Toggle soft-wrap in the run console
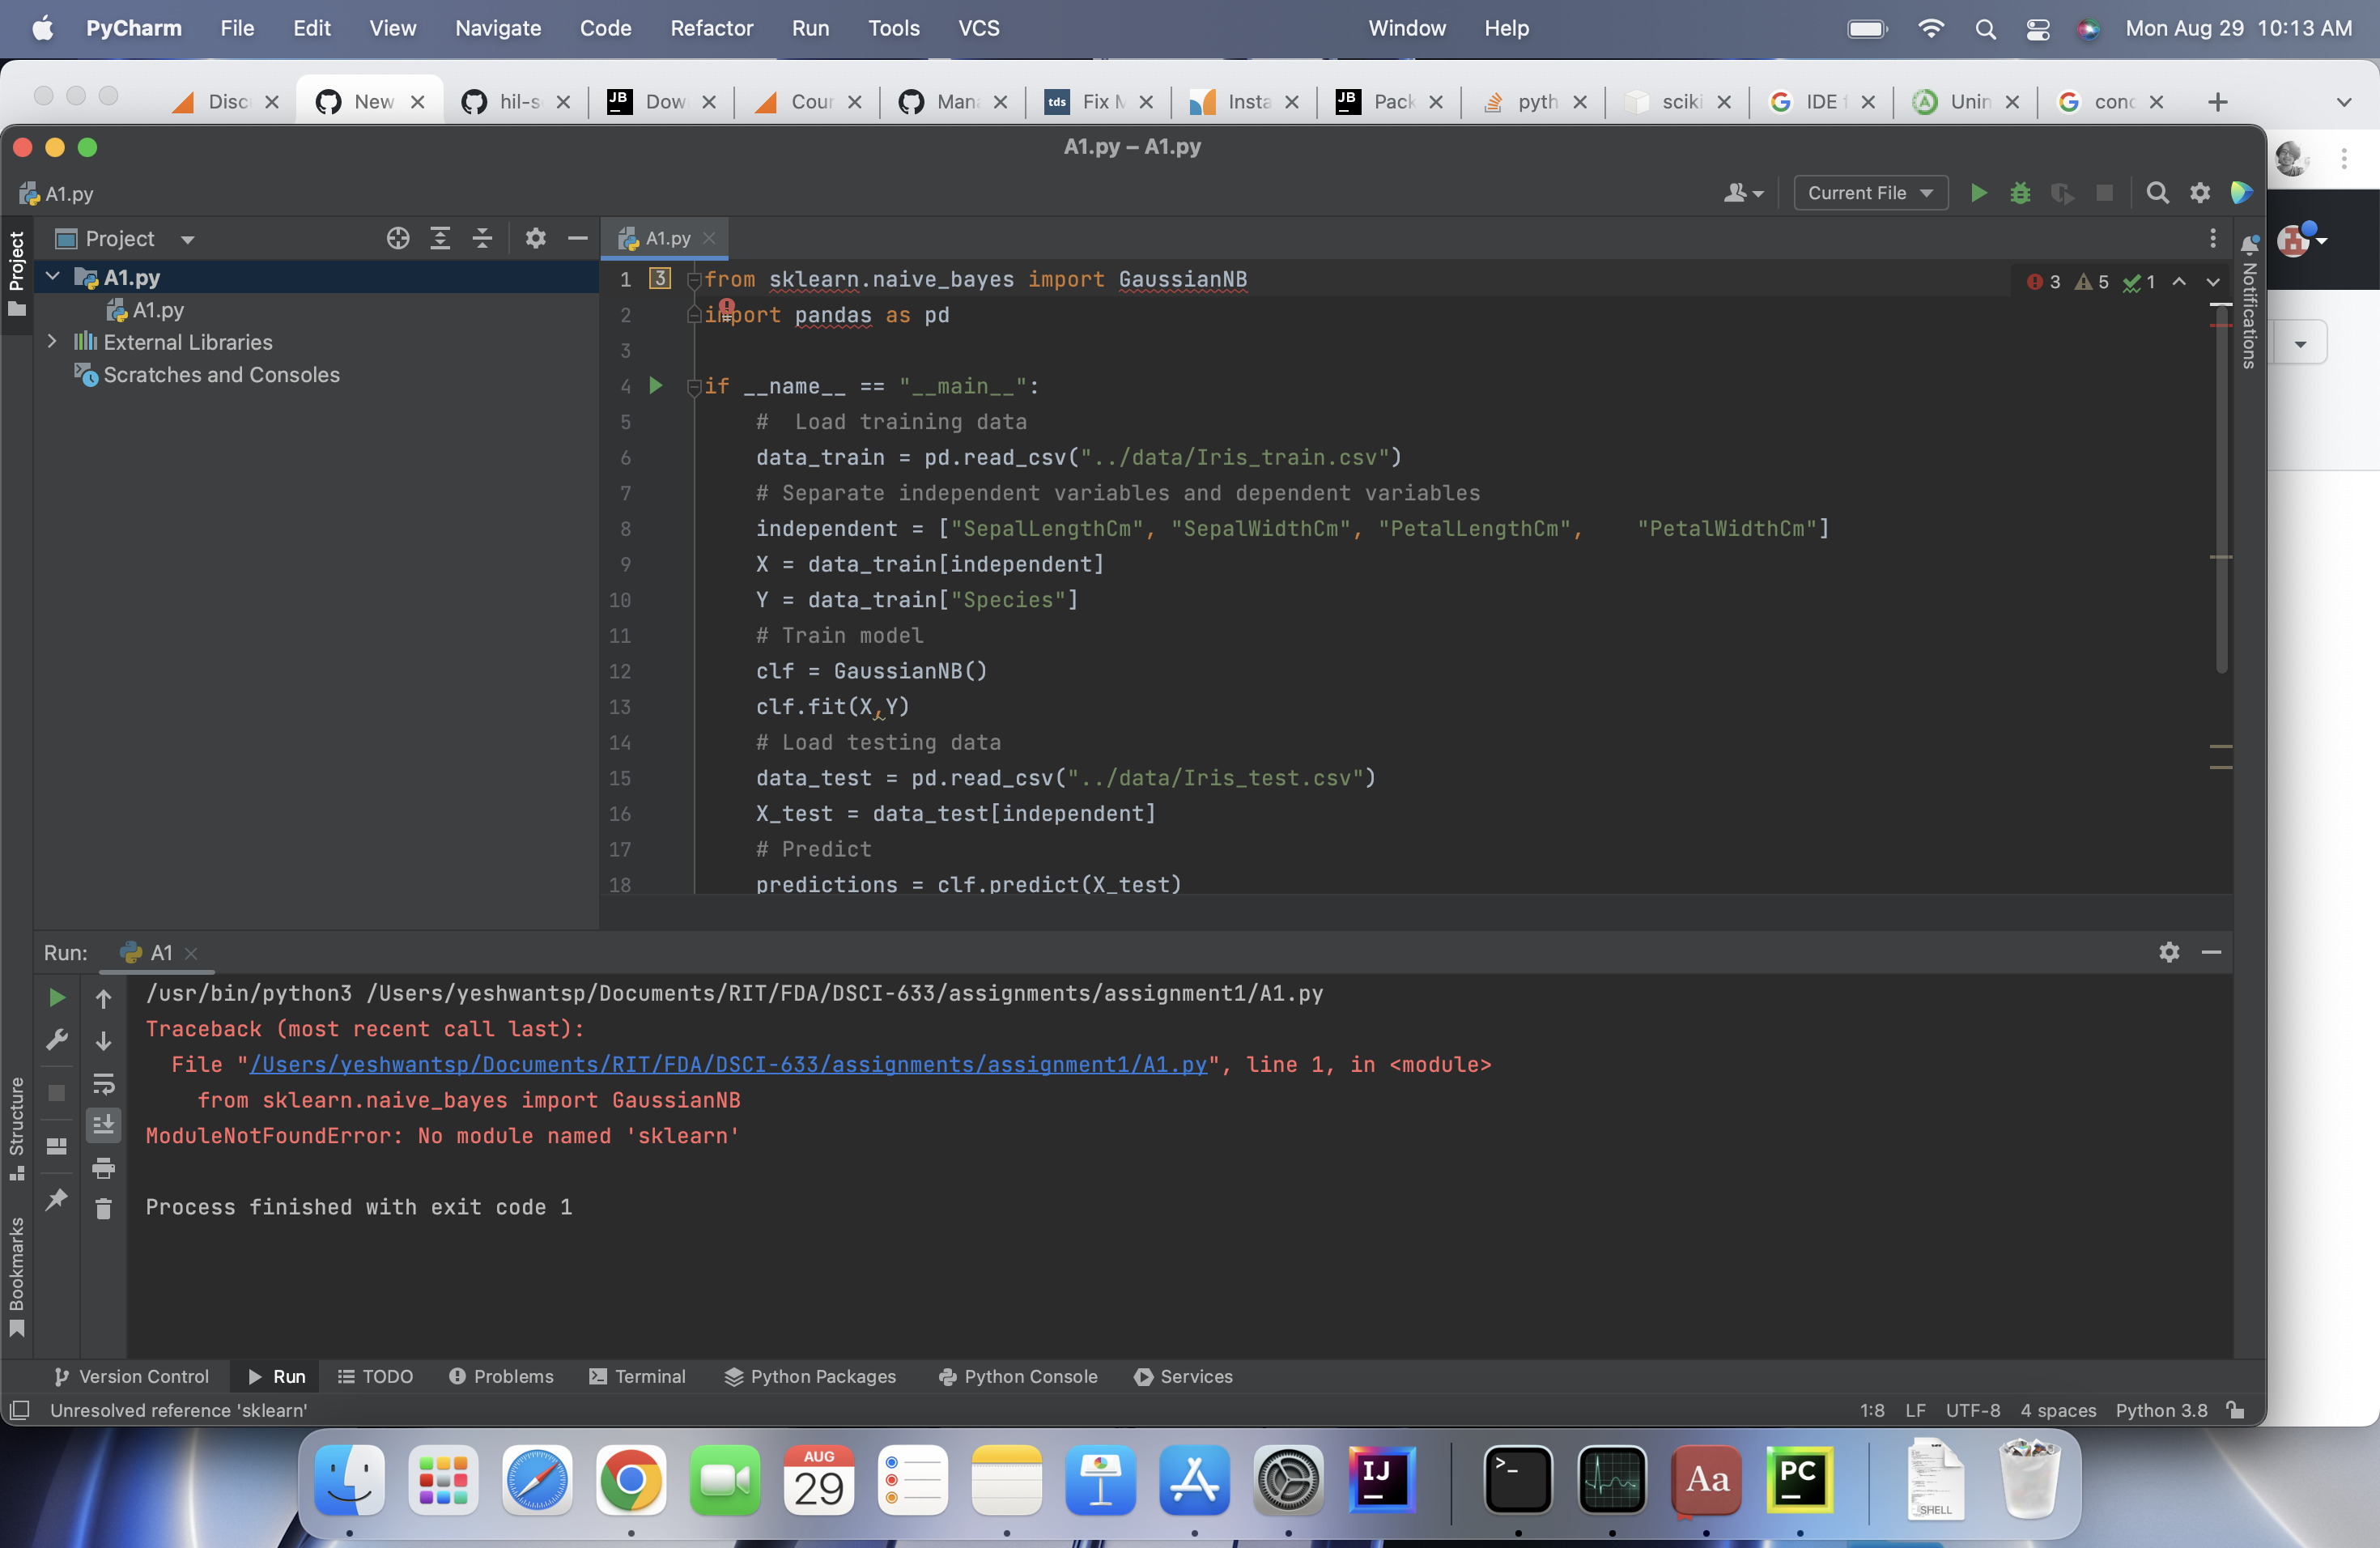Image resolution: width=2380 pixels, height=1548 pixels. [104, 1083]
